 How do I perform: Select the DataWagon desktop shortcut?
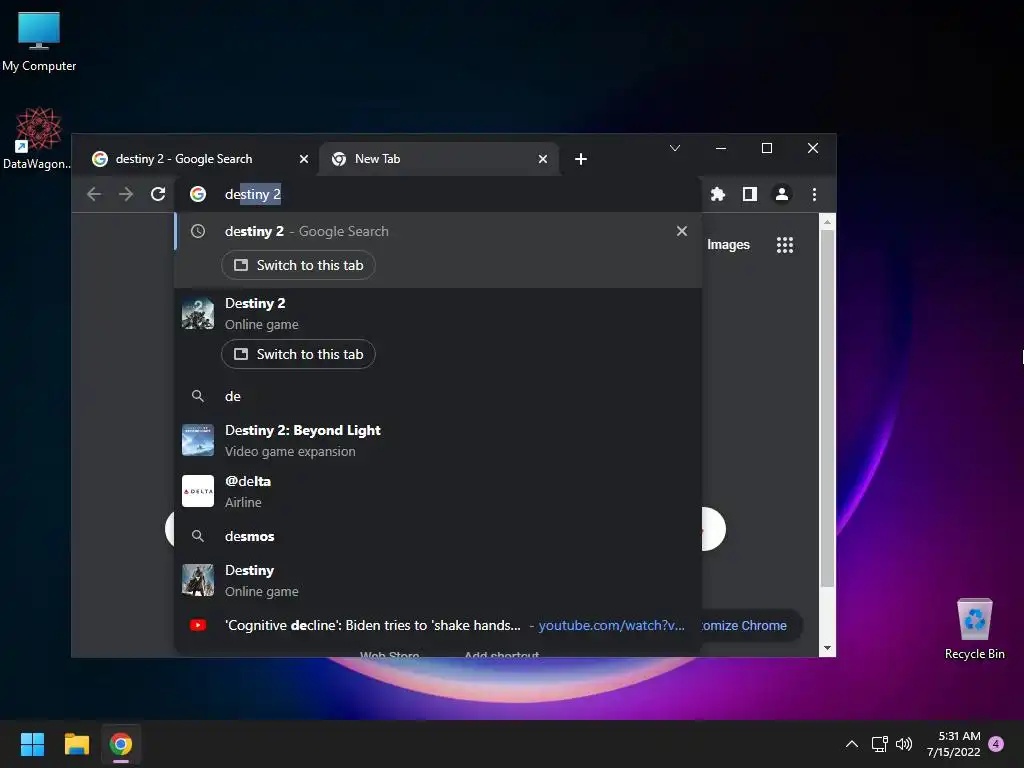[x=37, y=138]
